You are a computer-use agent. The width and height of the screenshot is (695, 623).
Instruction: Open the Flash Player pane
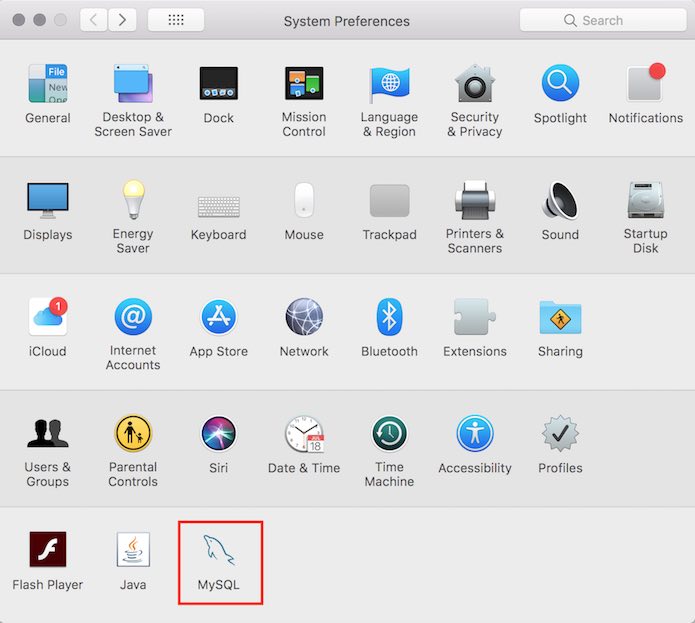48,551
